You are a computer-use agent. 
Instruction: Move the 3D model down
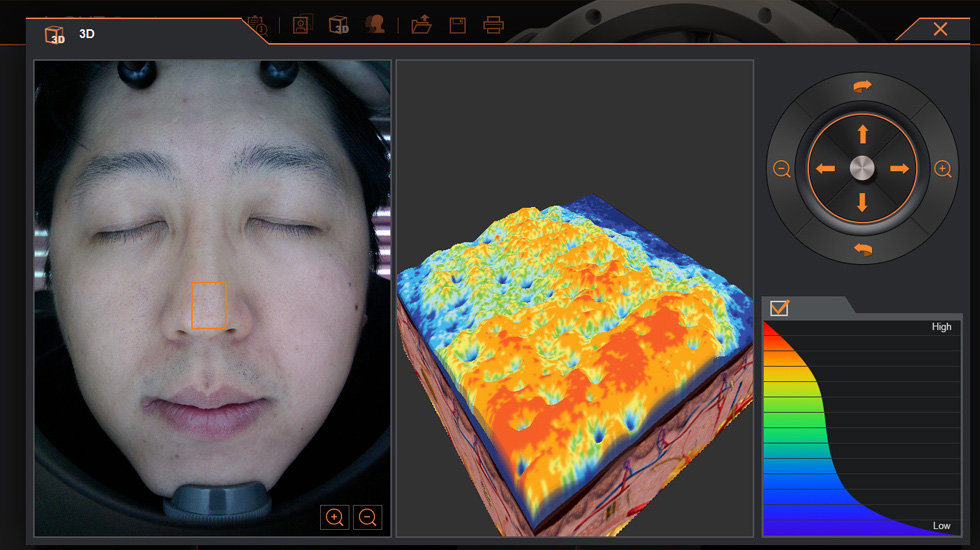(862, 202)
